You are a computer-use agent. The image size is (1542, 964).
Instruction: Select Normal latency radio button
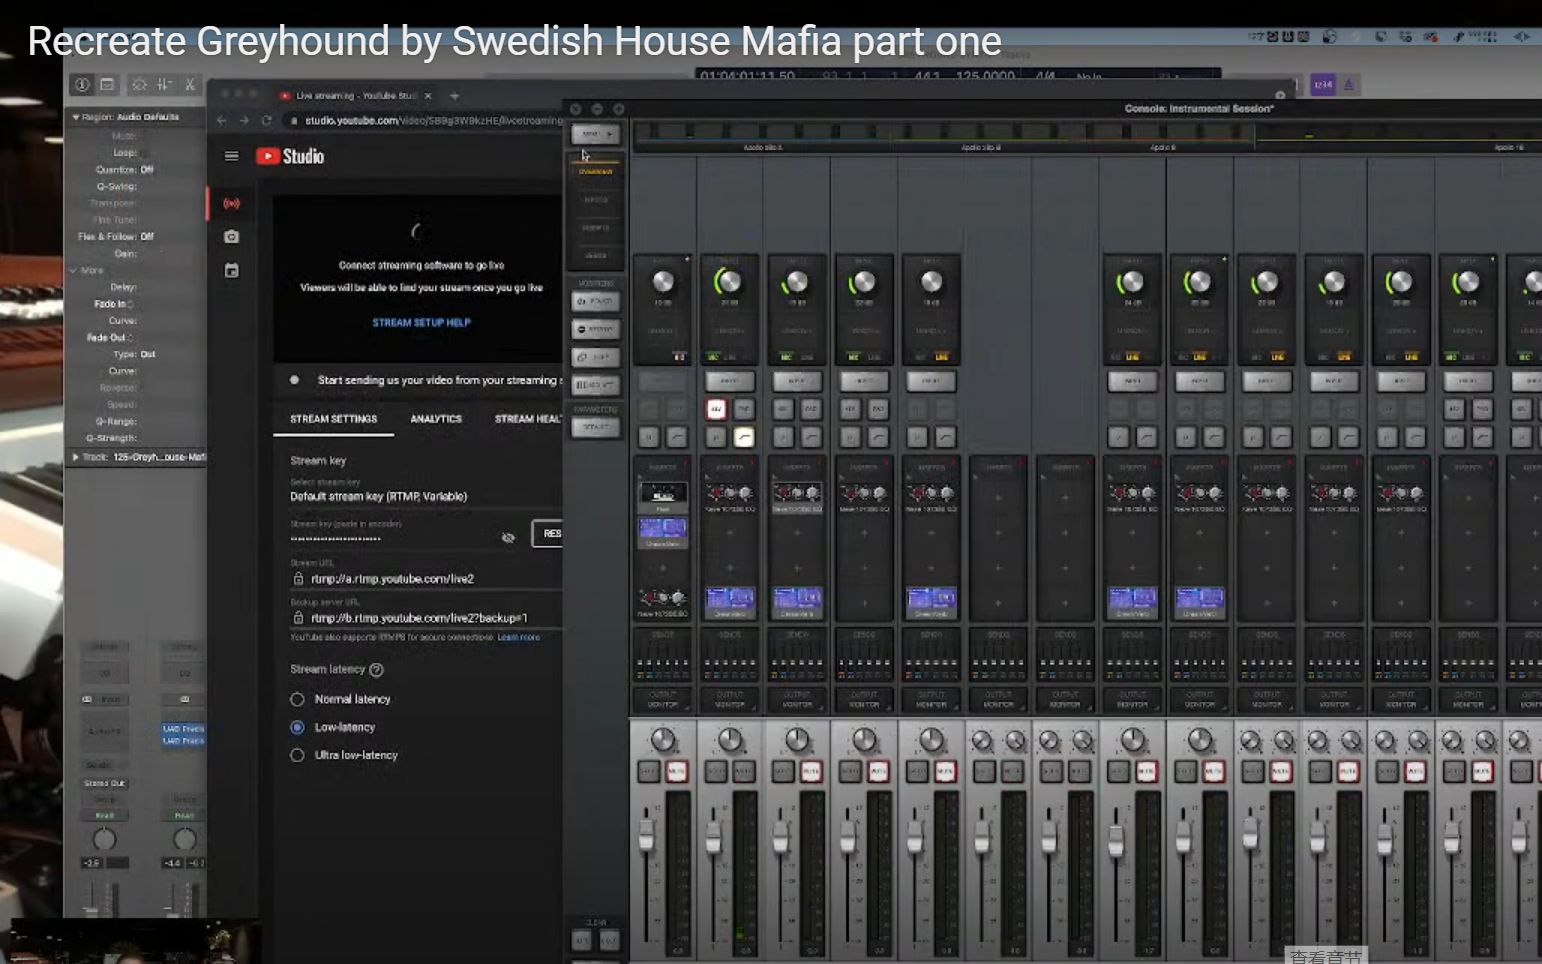tap(297, 699)
